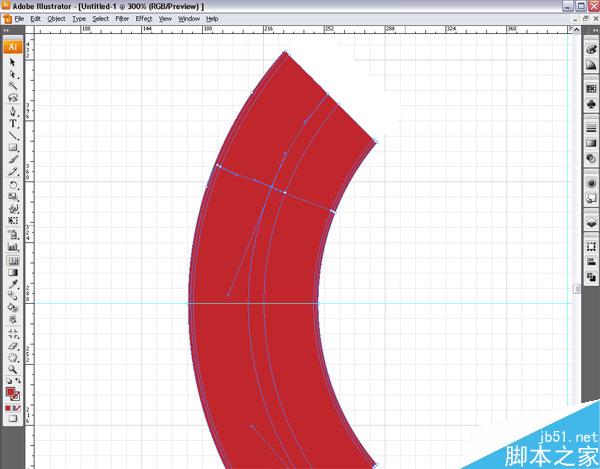This screenshot has width=600, height=469.
Task: Open the Select menu
Action: click(x=101, y=19)
